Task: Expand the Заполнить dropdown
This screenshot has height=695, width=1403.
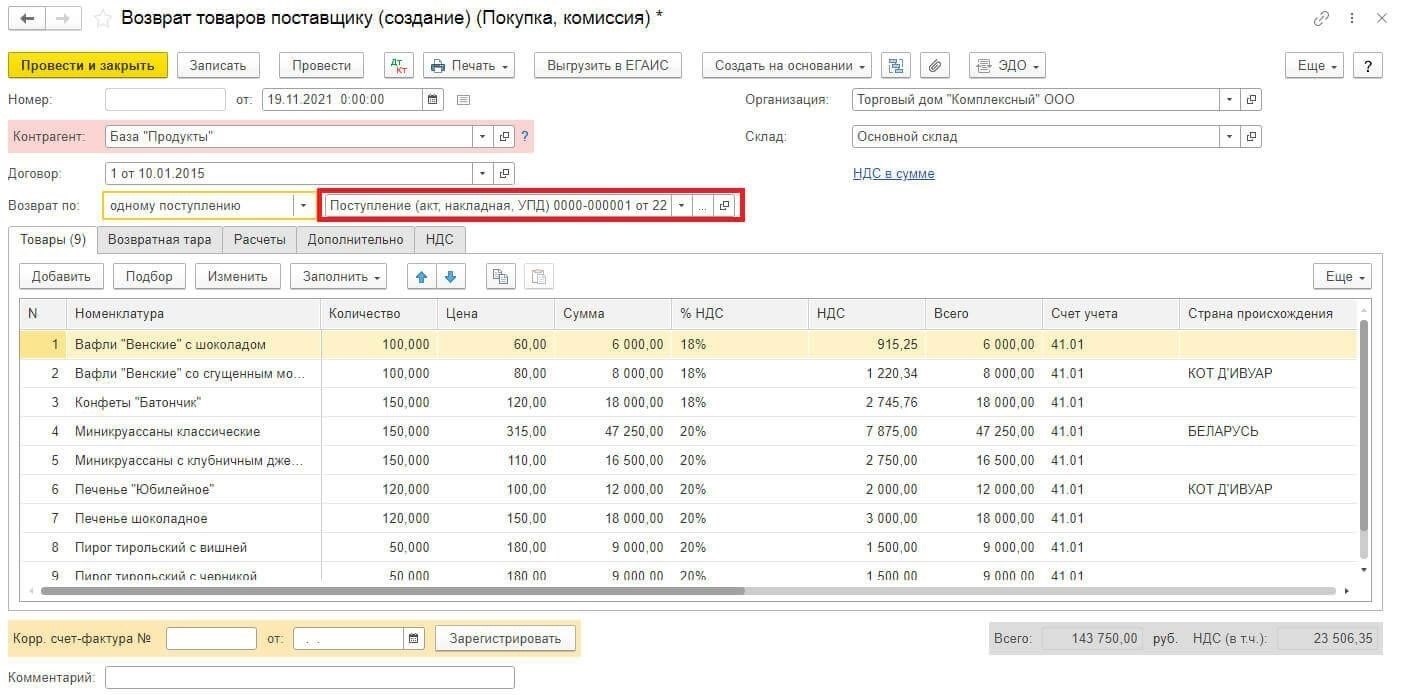Action: click(338, 277)
